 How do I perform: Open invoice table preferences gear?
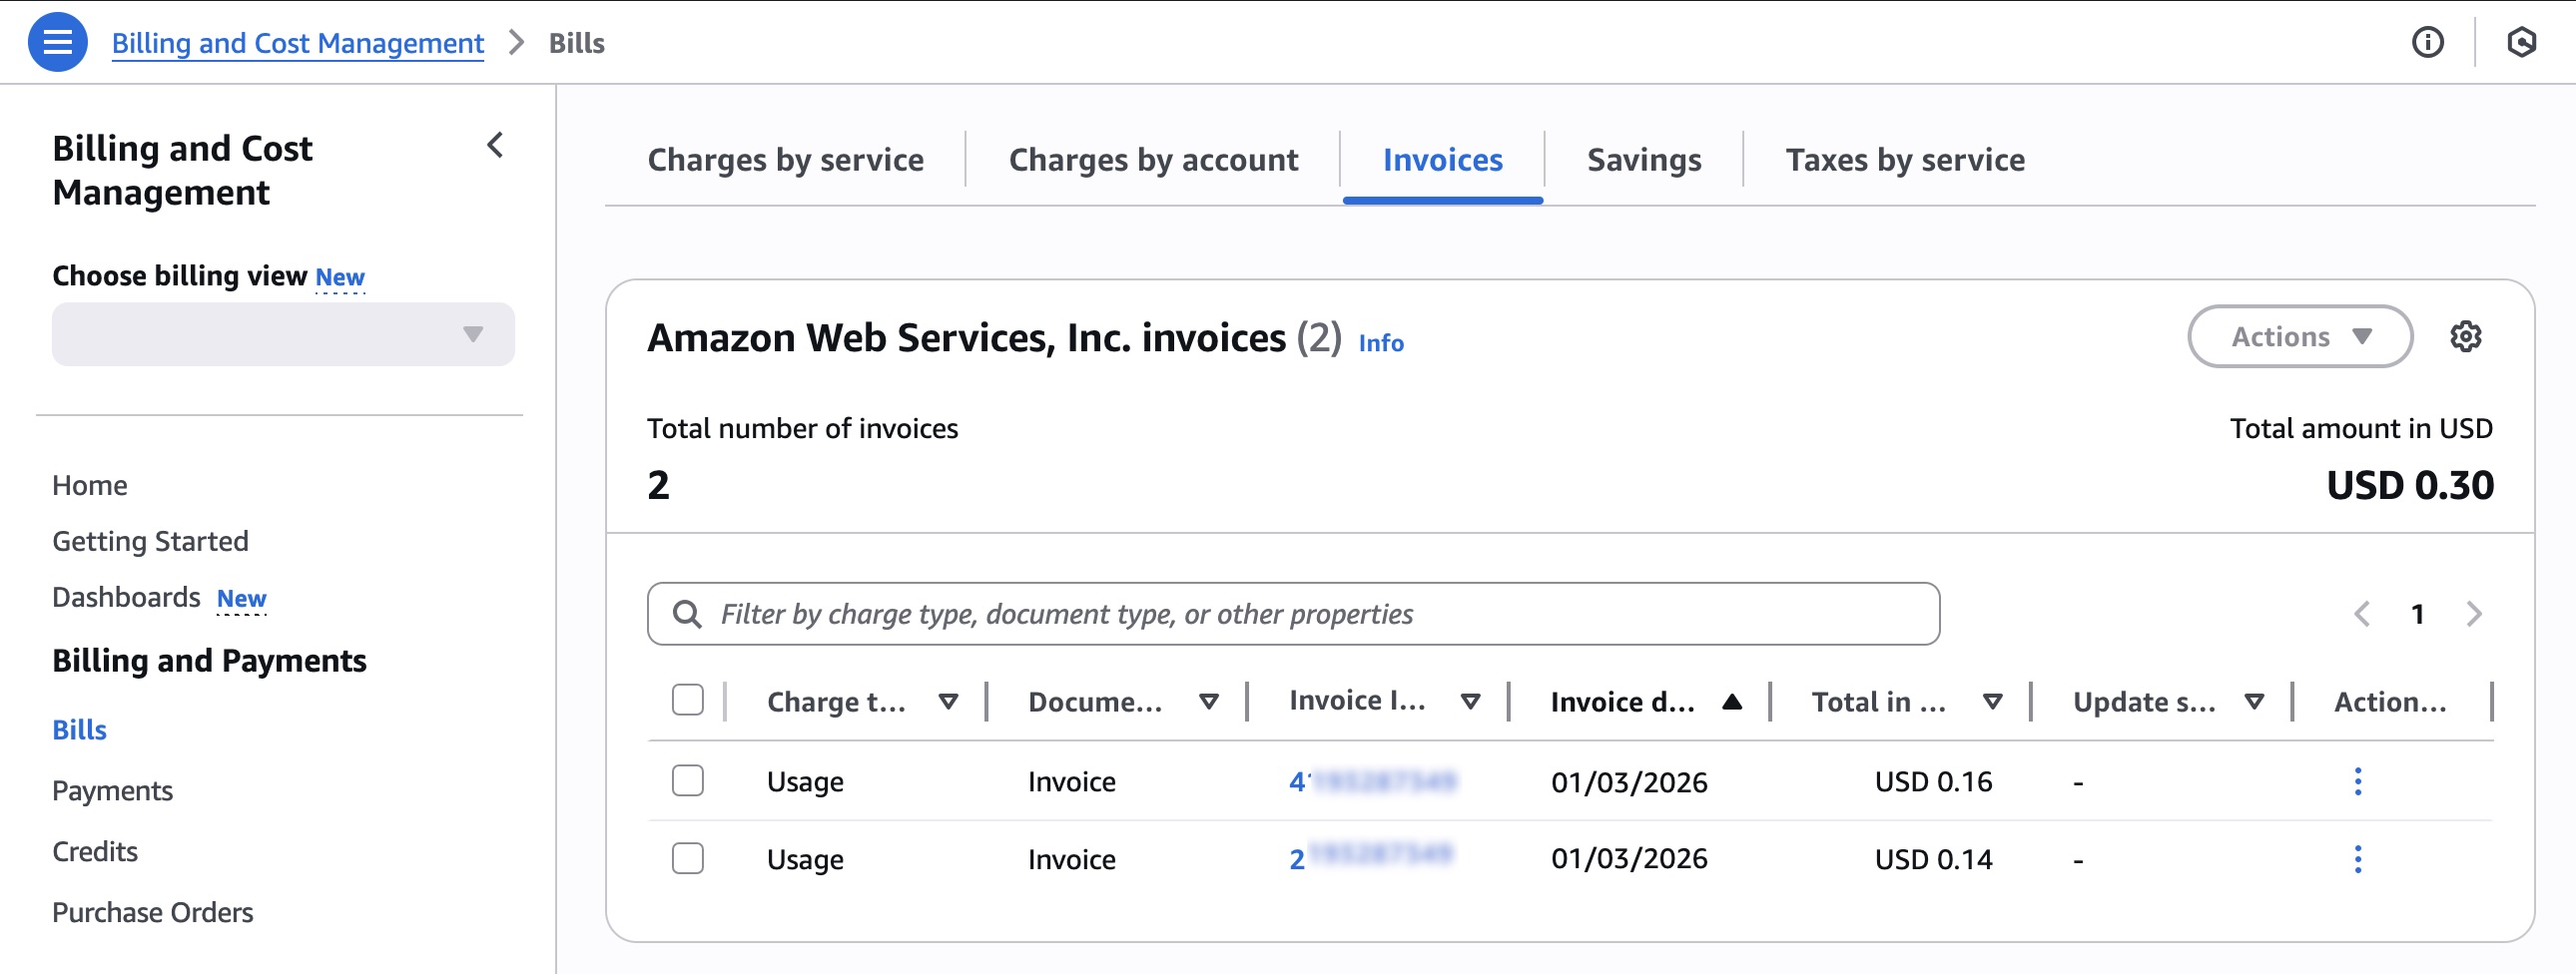coord(2465,337)
